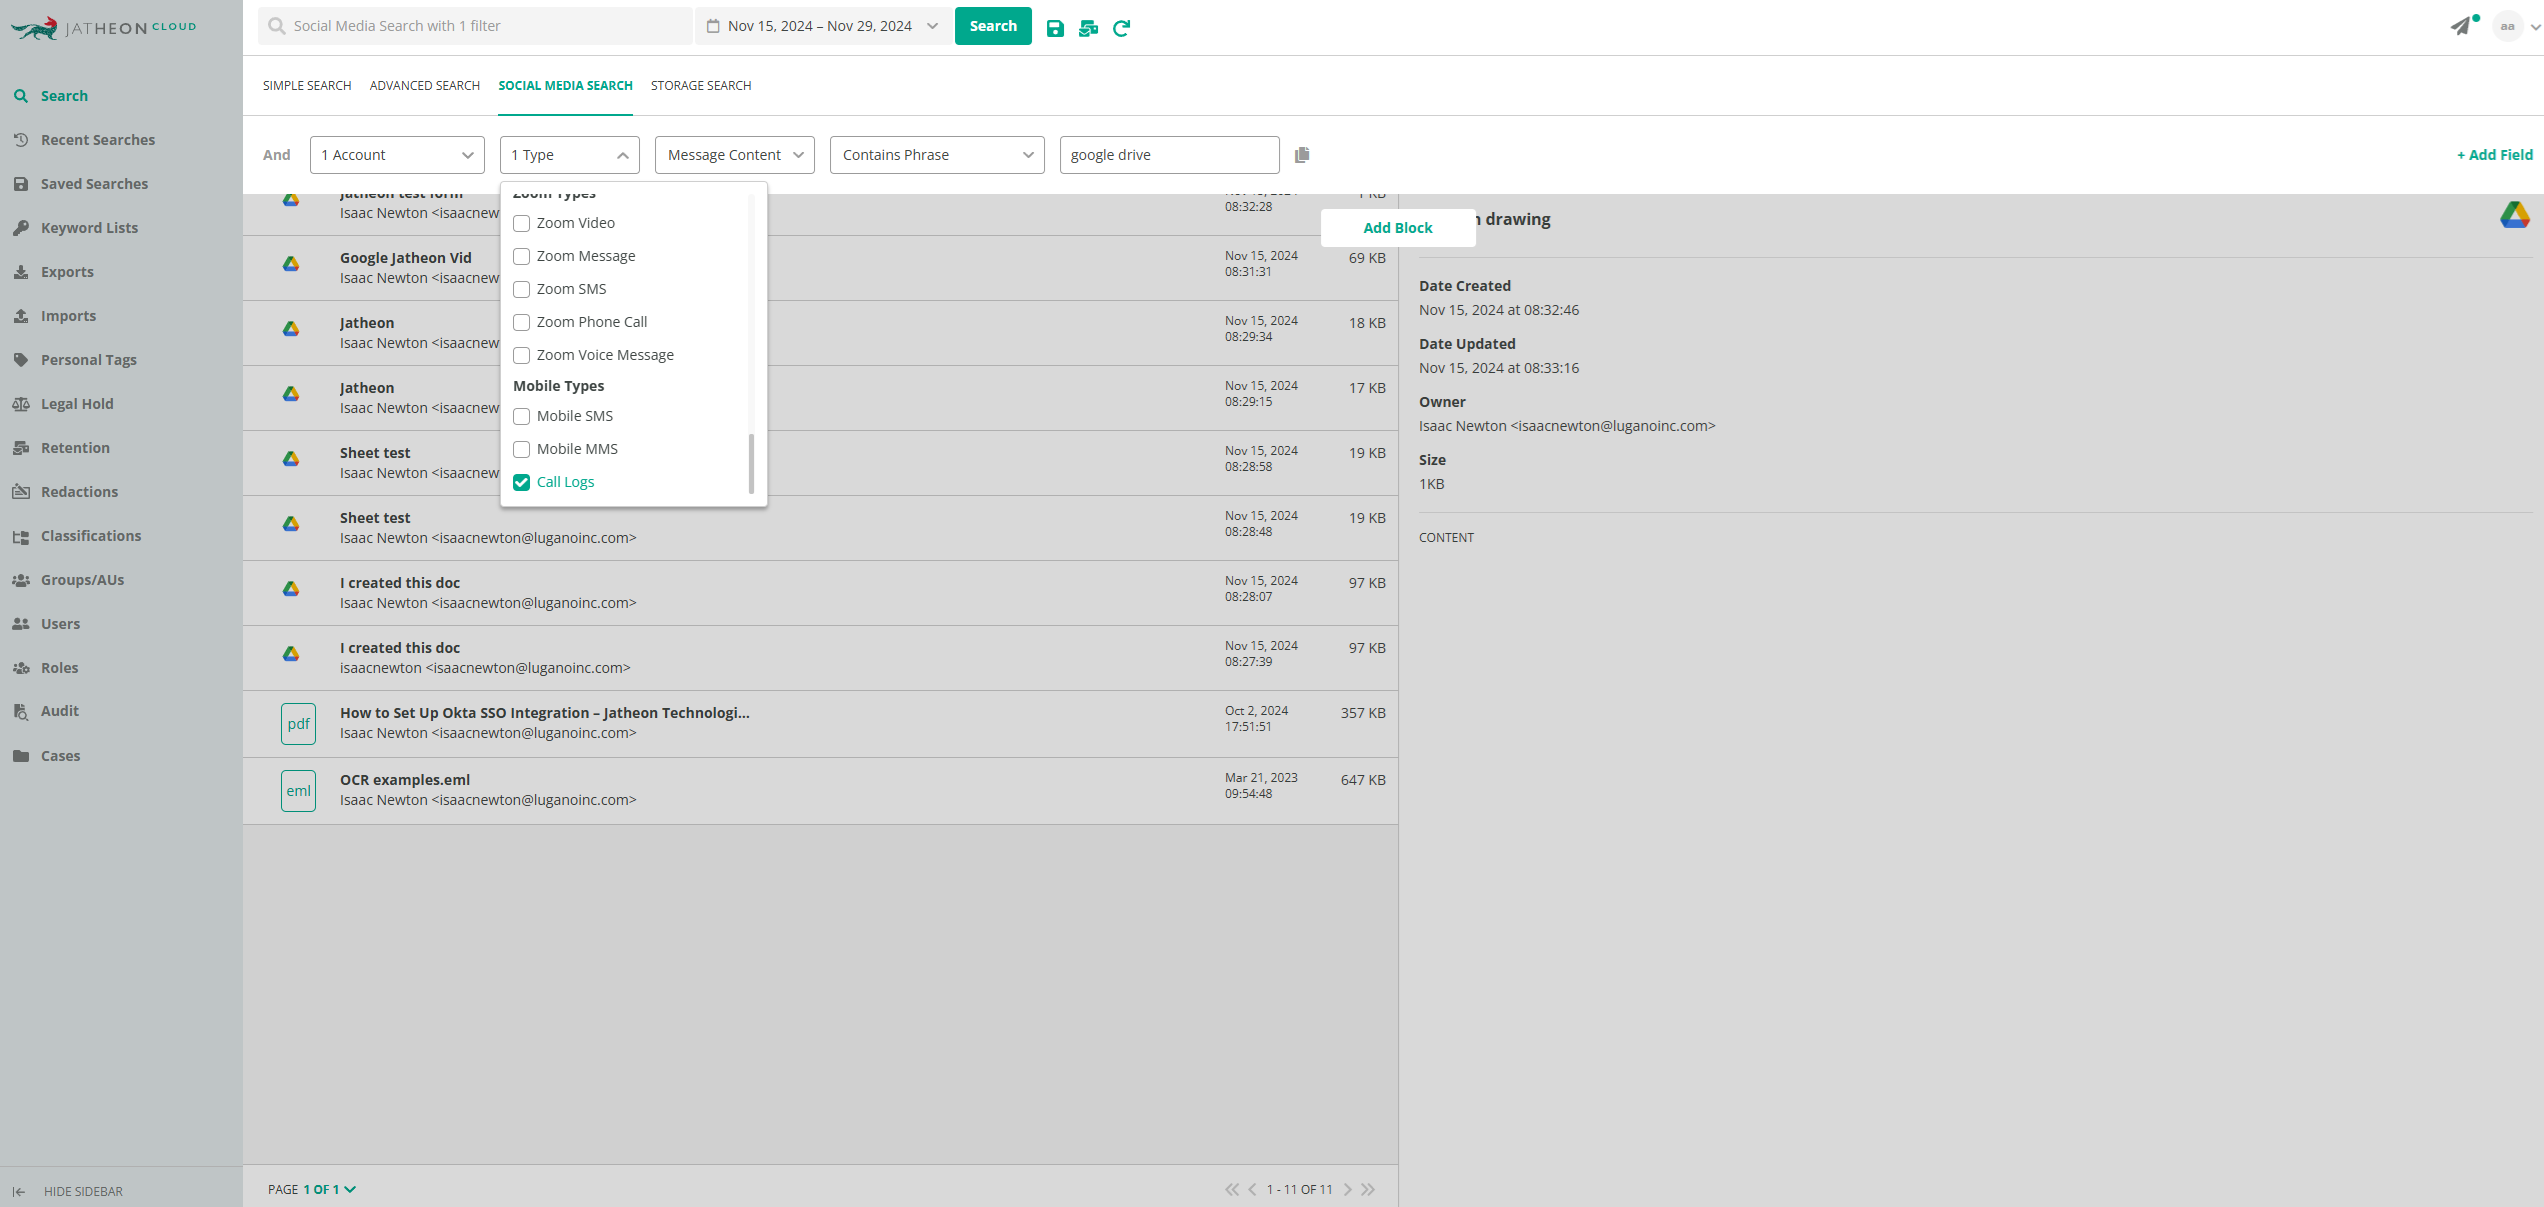
Task: Open the user account menu arrow
Action: point(2535,27)
